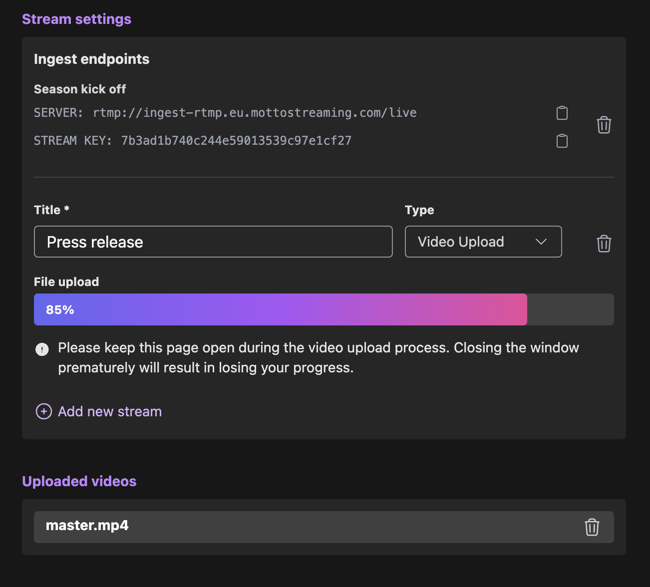
Task: Click the plus circle icon for new stream
Action: [44, 412]
